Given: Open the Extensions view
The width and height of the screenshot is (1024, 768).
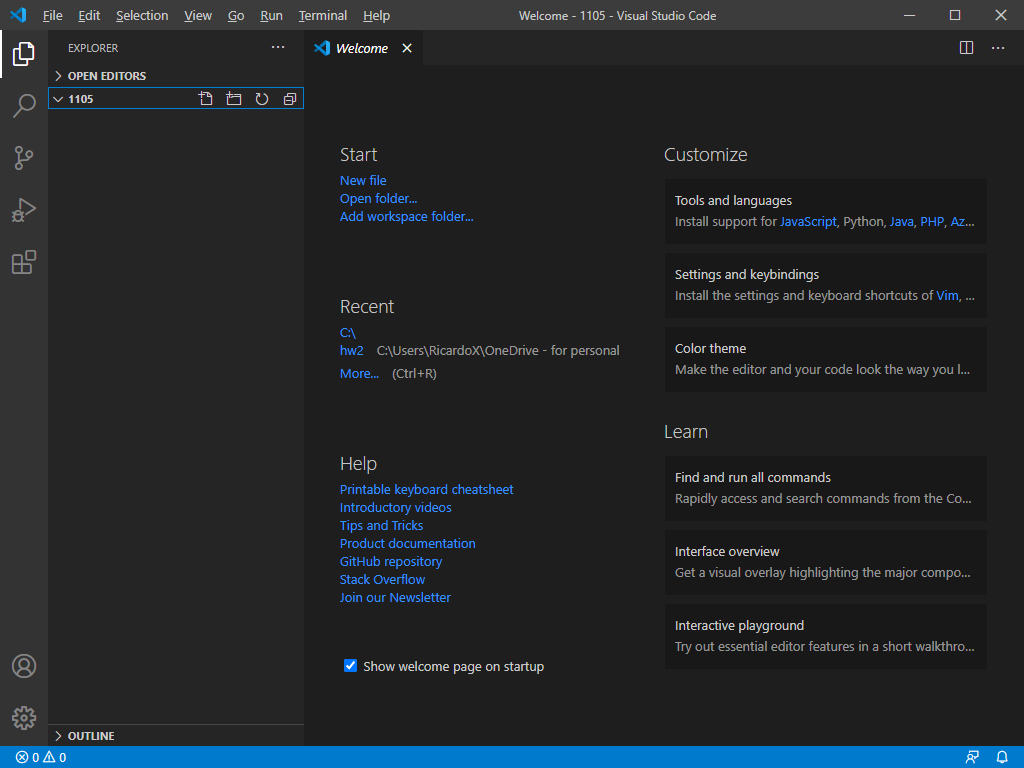Looking at the screenshot, I should click(x=24, y=262).
